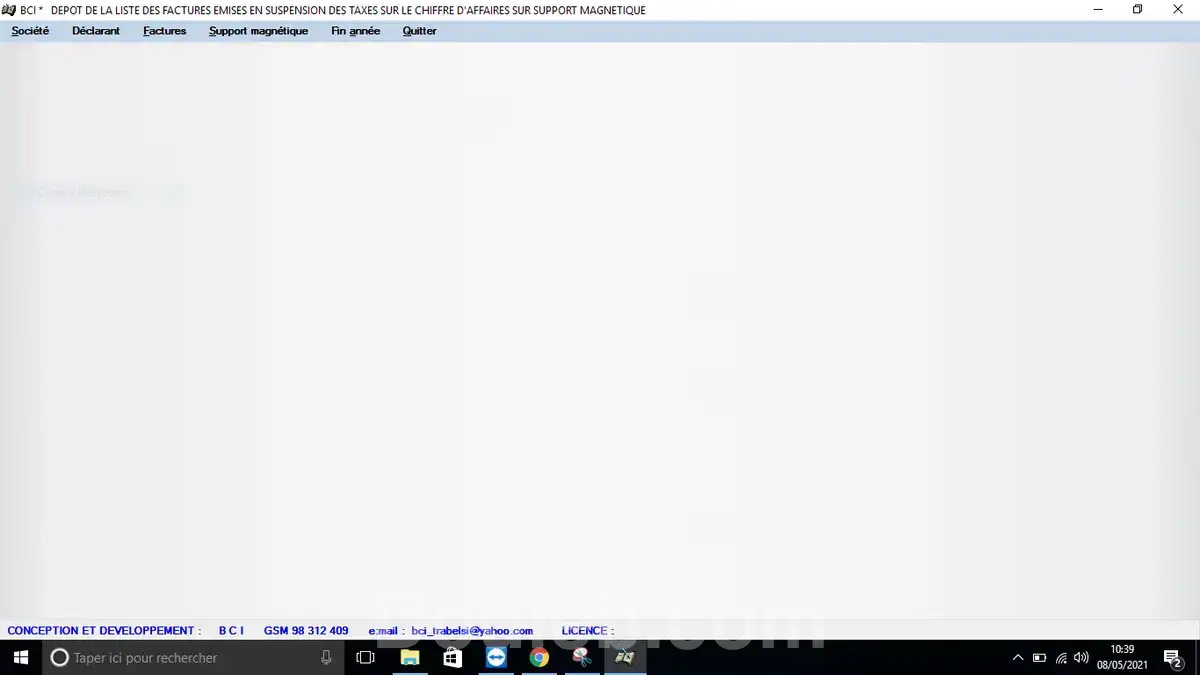Open File Explorer from the taskbar

409,657
